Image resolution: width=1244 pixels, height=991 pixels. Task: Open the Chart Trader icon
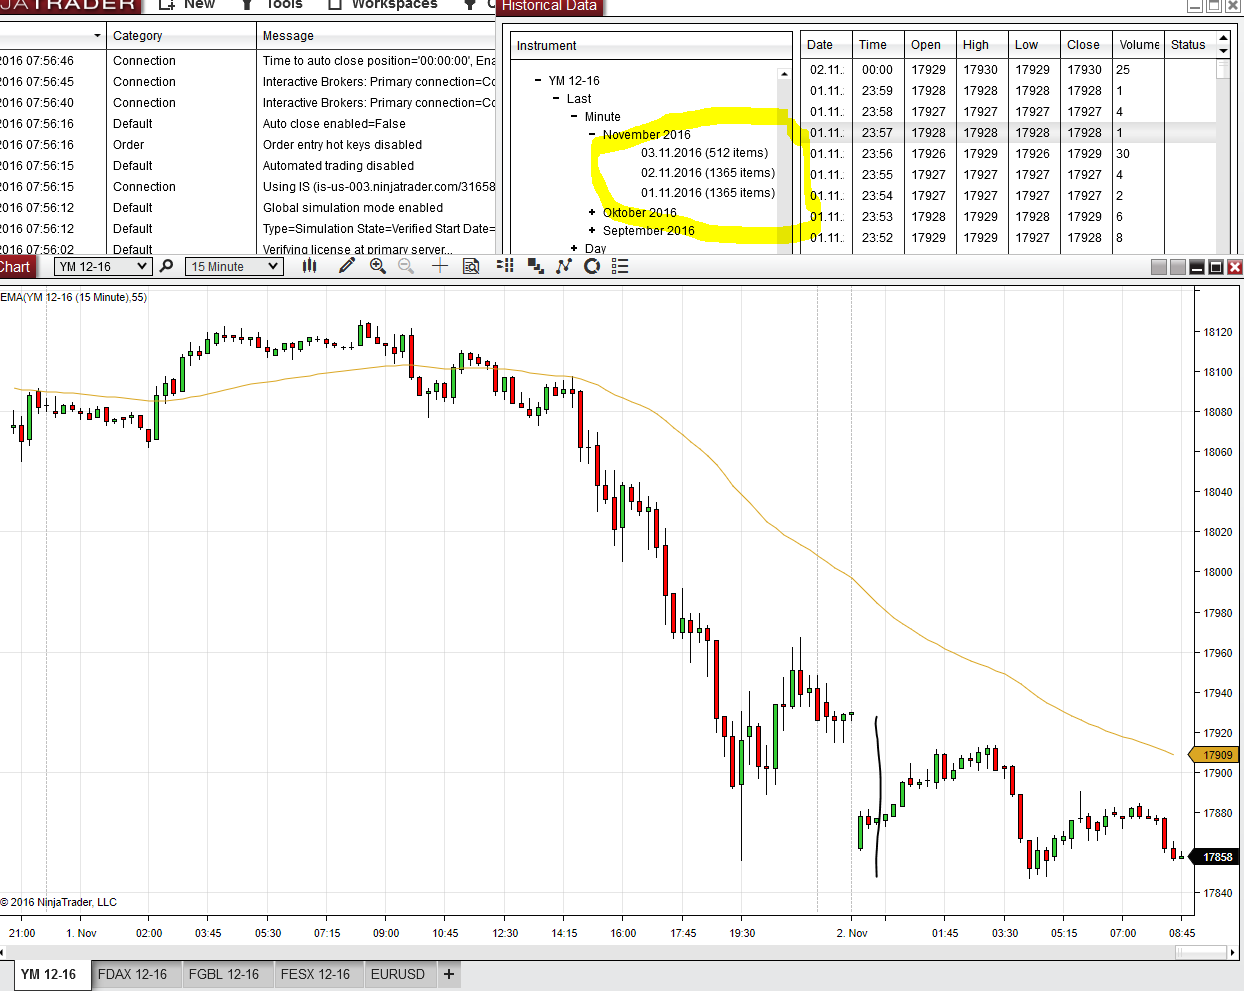(505, 266)
